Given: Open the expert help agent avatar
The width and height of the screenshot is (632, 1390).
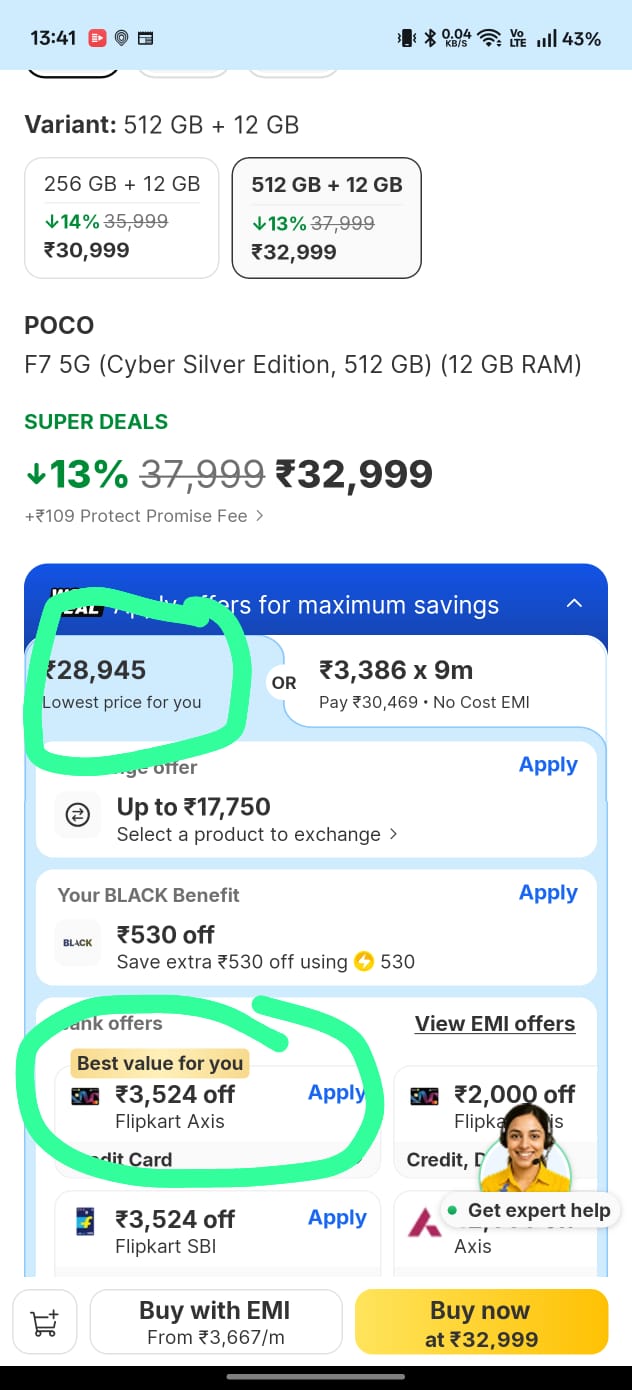Looking at the screenshot, I should point(525,1150).
